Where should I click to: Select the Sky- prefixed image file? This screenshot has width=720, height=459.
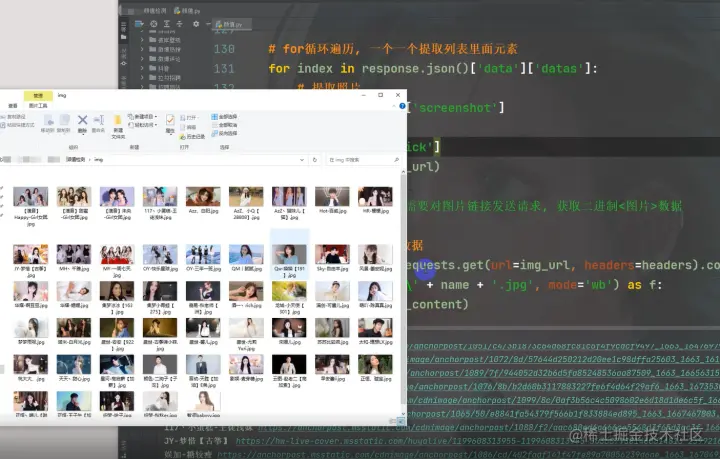click(x=332, y=257)
